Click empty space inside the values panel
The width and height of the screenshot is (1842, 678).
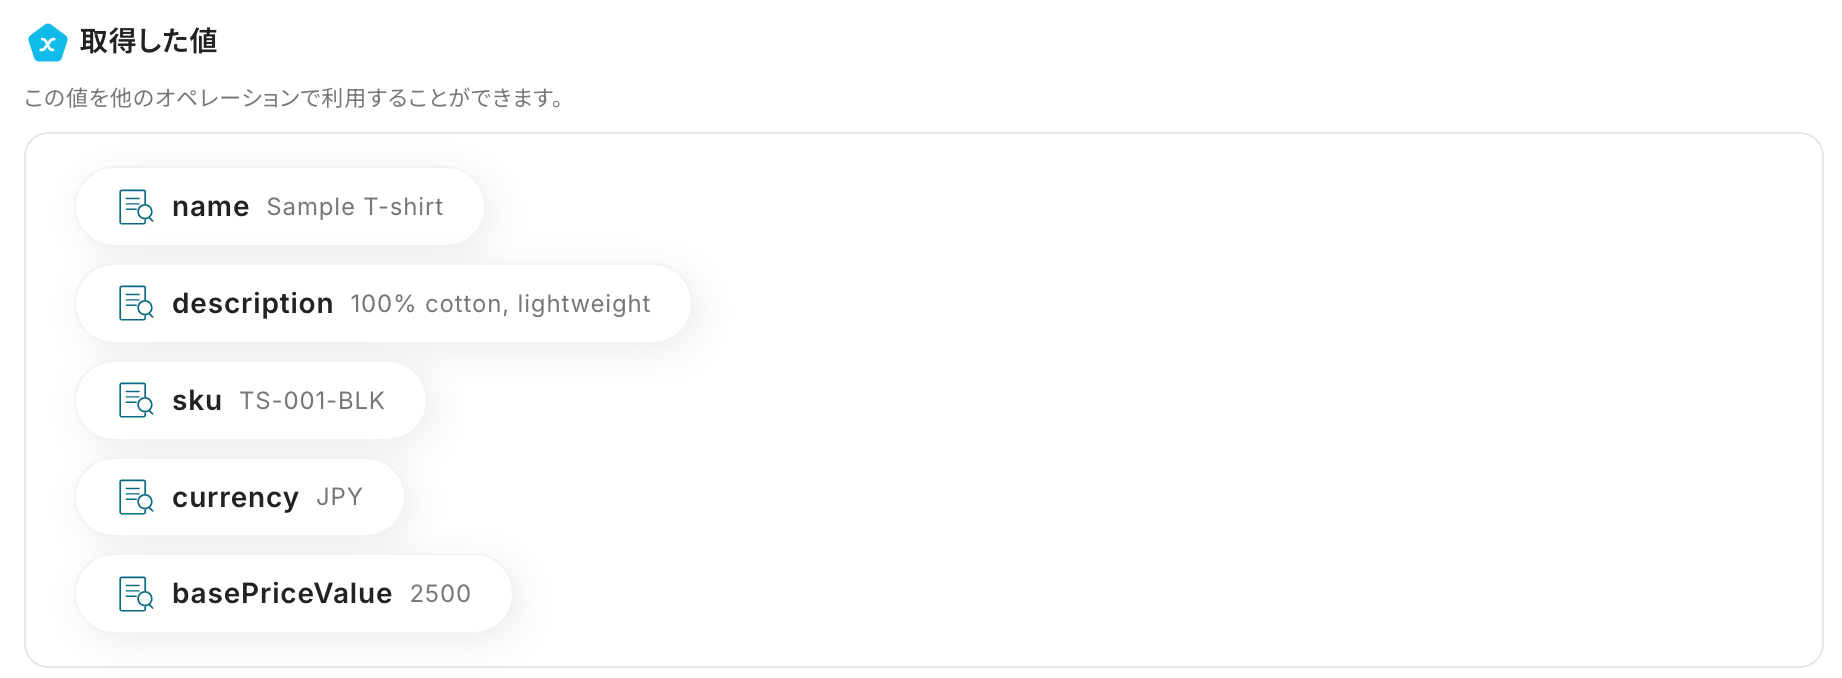(x=1200, y=400)
